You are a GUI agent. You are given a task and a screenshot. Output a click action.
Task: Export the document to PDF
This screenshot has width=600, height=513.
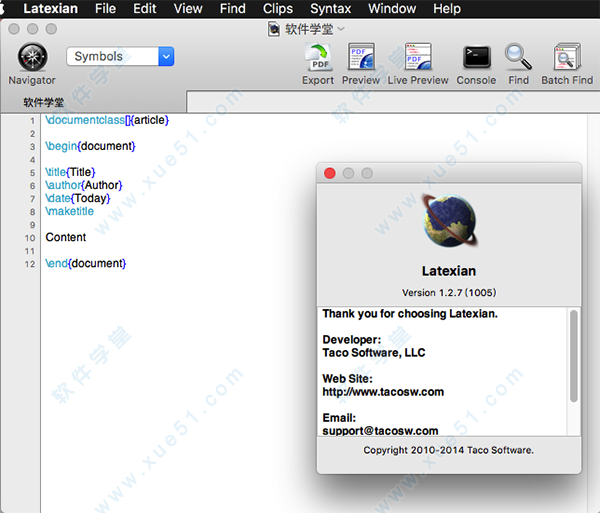point(318,58)
